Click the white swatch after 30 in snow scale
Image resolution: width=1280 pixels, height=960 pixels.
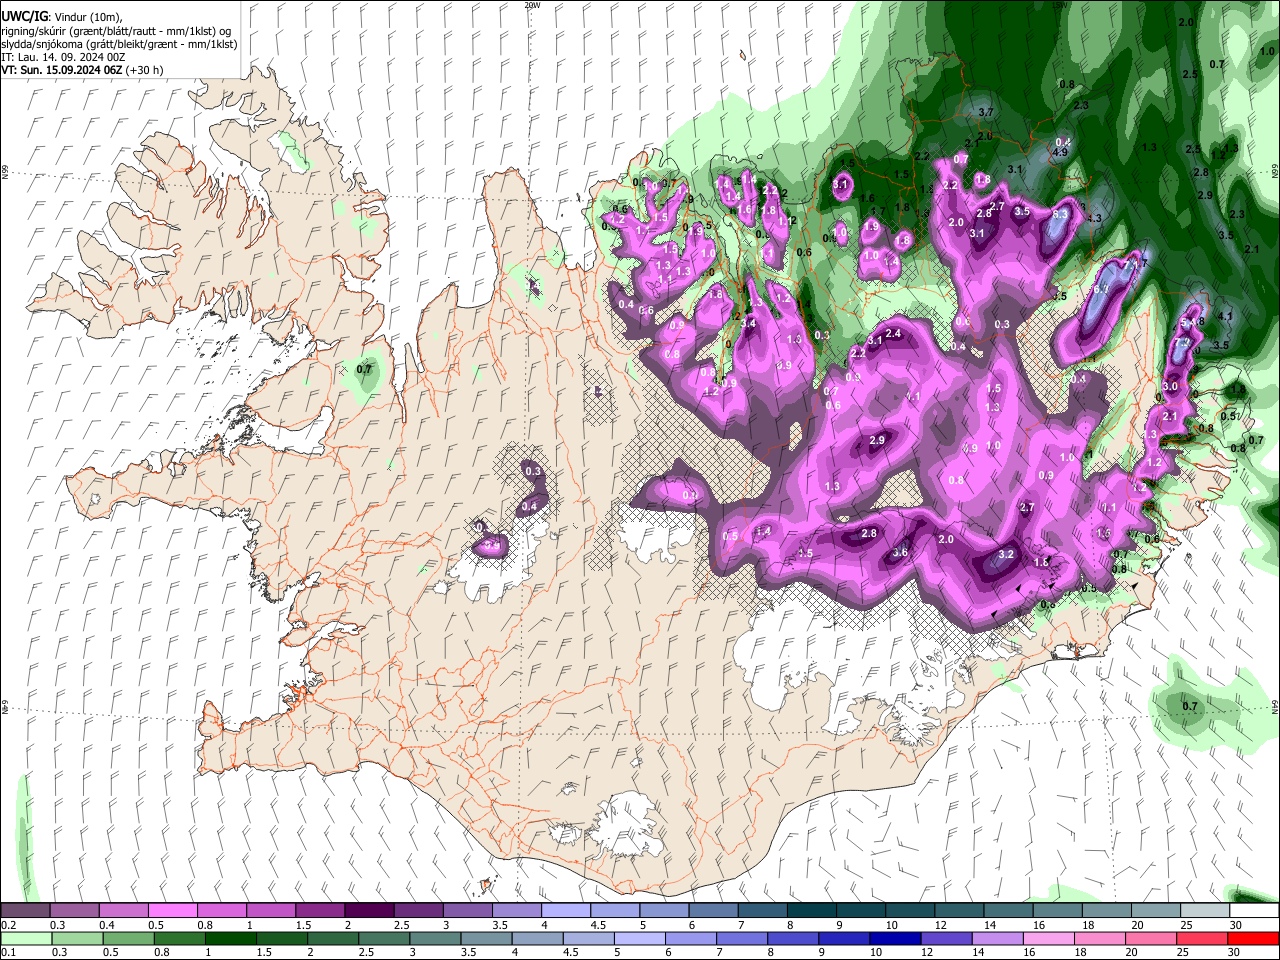[x=1254, y=911]
